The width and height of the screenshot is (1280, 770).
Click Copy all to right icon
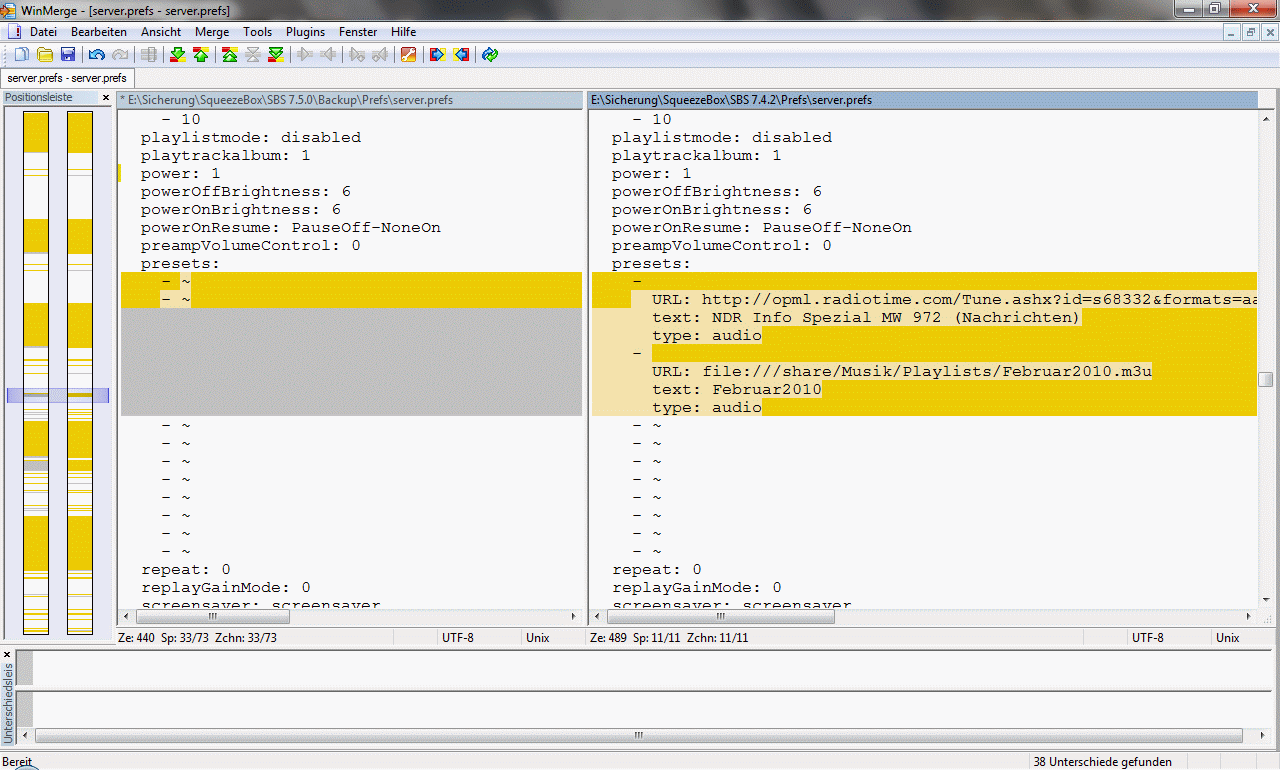(437, 55)
